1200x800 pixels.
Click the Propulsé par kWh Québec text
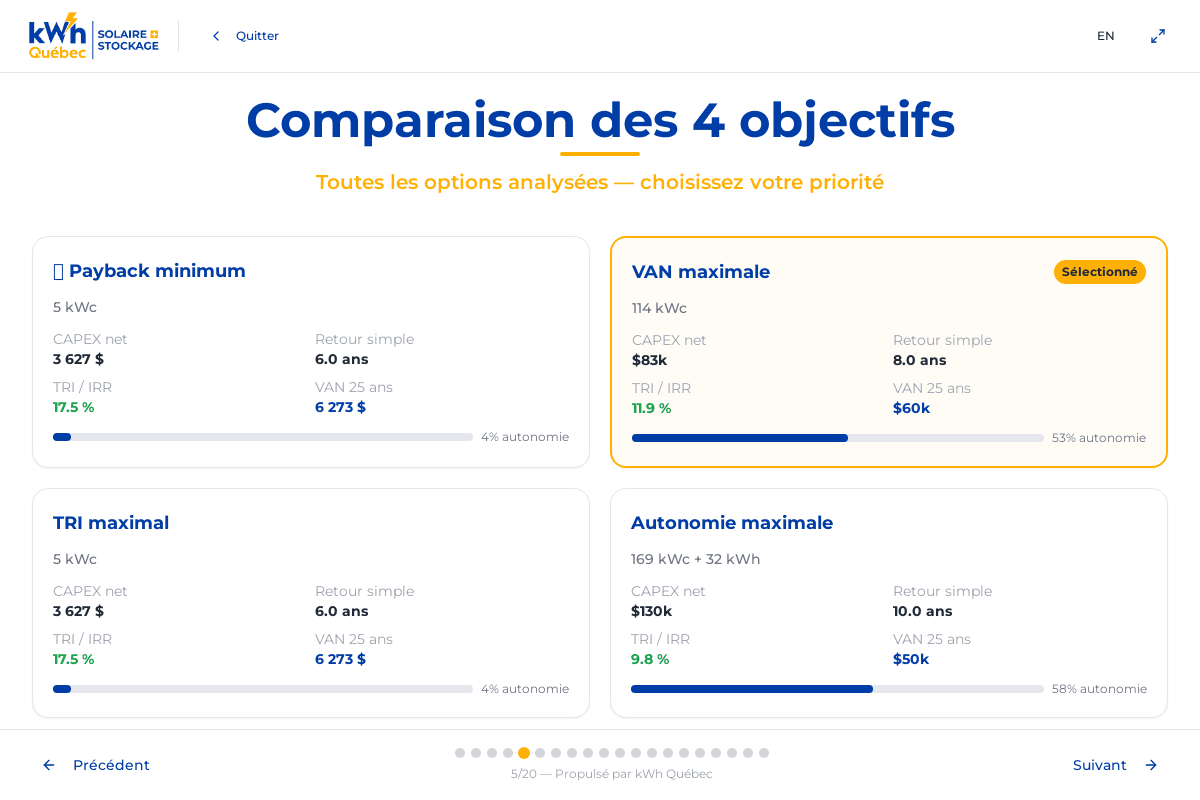click(x=612, y=774)
